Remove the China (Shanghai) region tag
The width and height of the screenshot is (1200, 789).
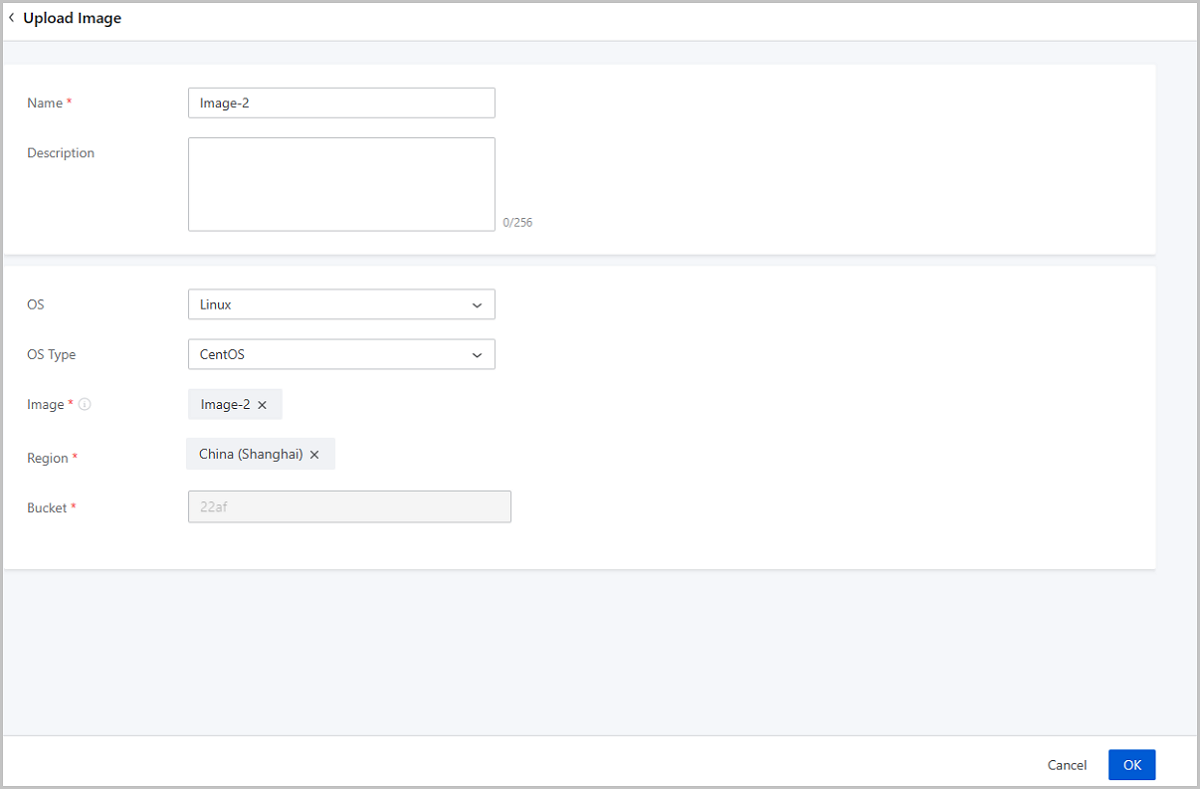(x=314, y=455)
